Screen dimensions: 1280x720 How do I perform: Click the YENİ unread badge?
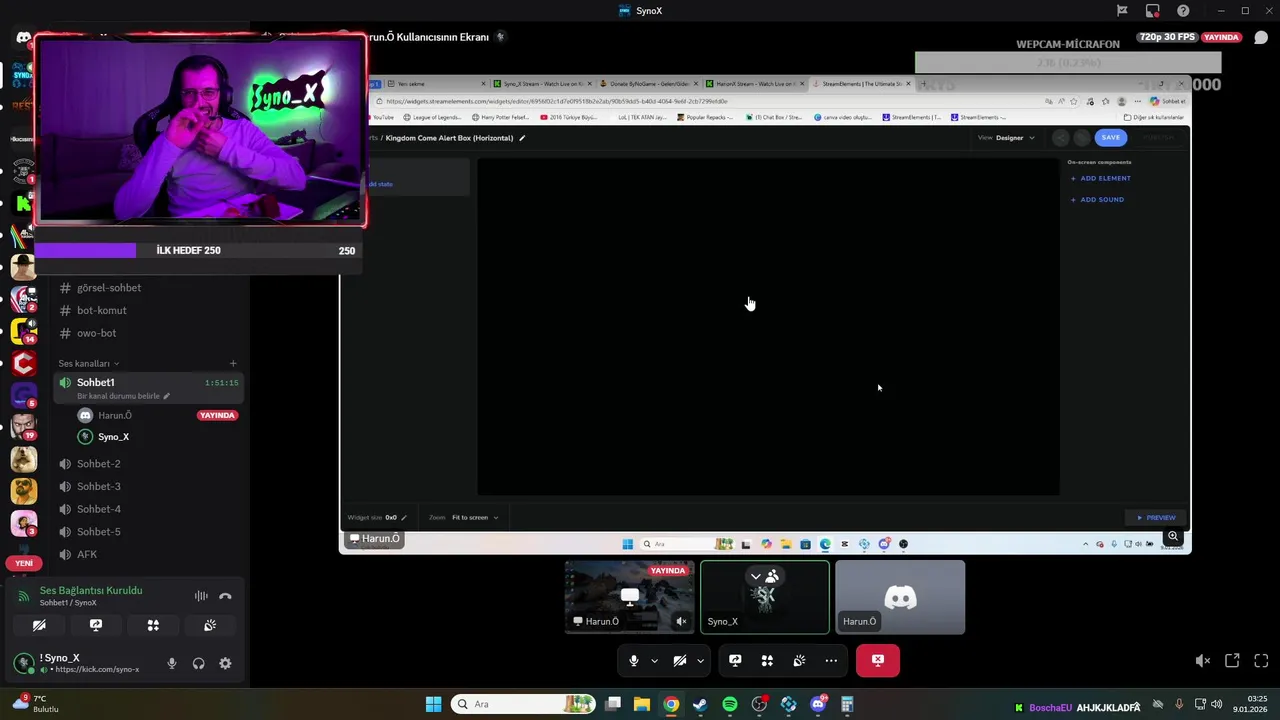(x=24, y=563)
